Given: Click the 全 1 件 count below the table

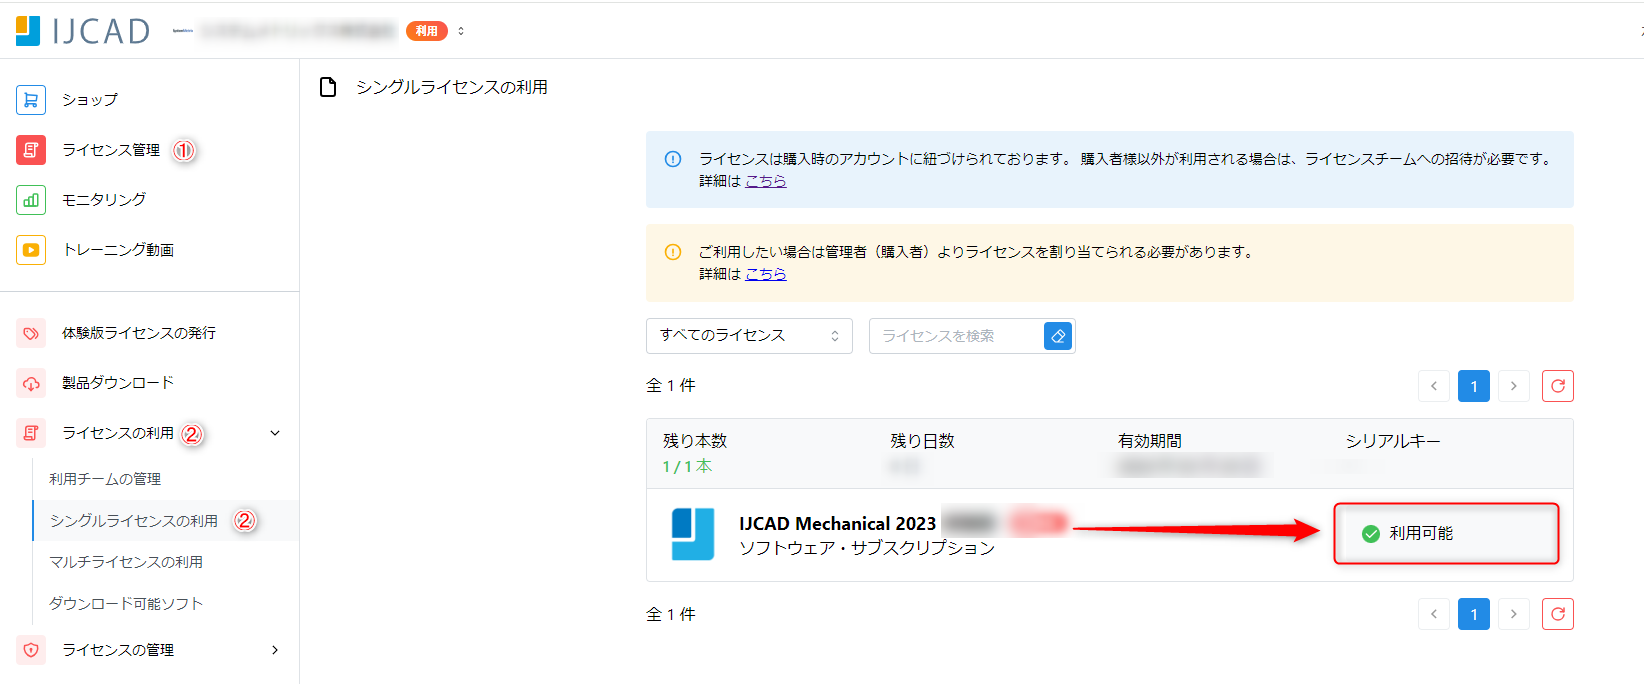Looking at the screenshot, I should point(671,615).
